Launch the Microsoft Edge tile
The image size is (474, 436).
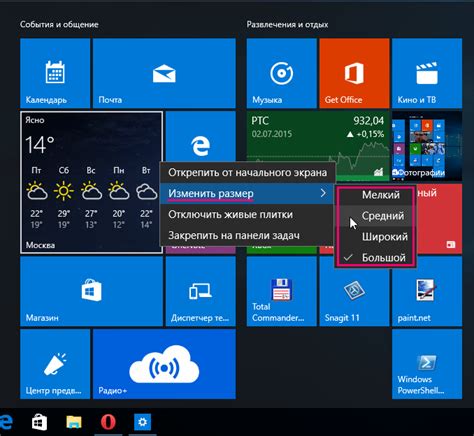[x=201, y=137]
